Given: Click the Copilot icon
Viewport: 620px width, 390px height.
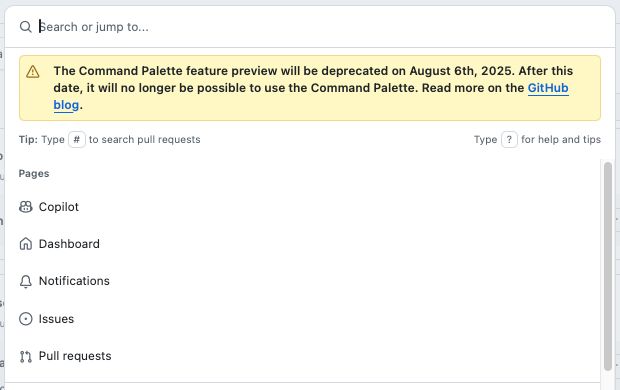Looking at the screenshot, I should tap(26, 207).
